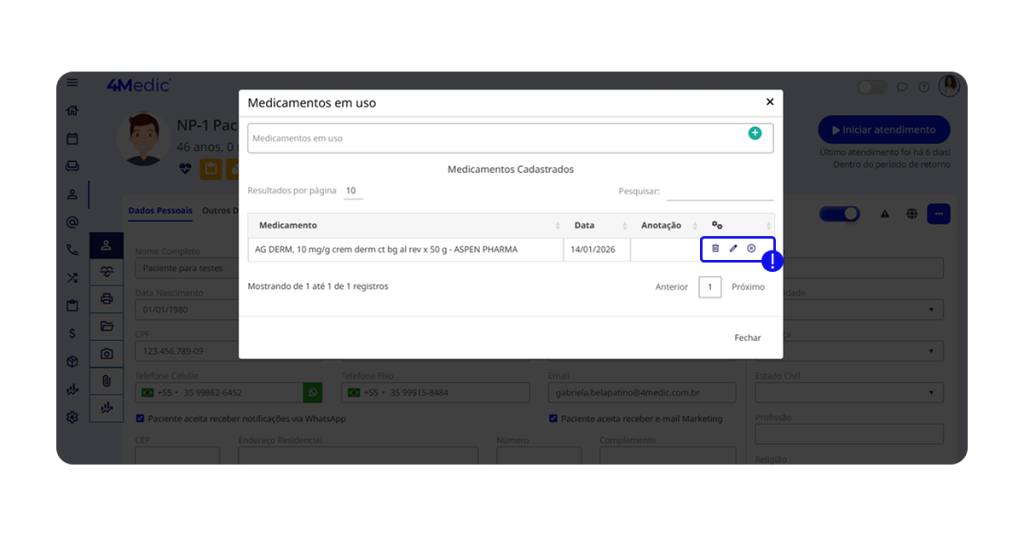
Task: Edit the AG DERM entry with pencil icon
Action: click(x=733, y=248)
